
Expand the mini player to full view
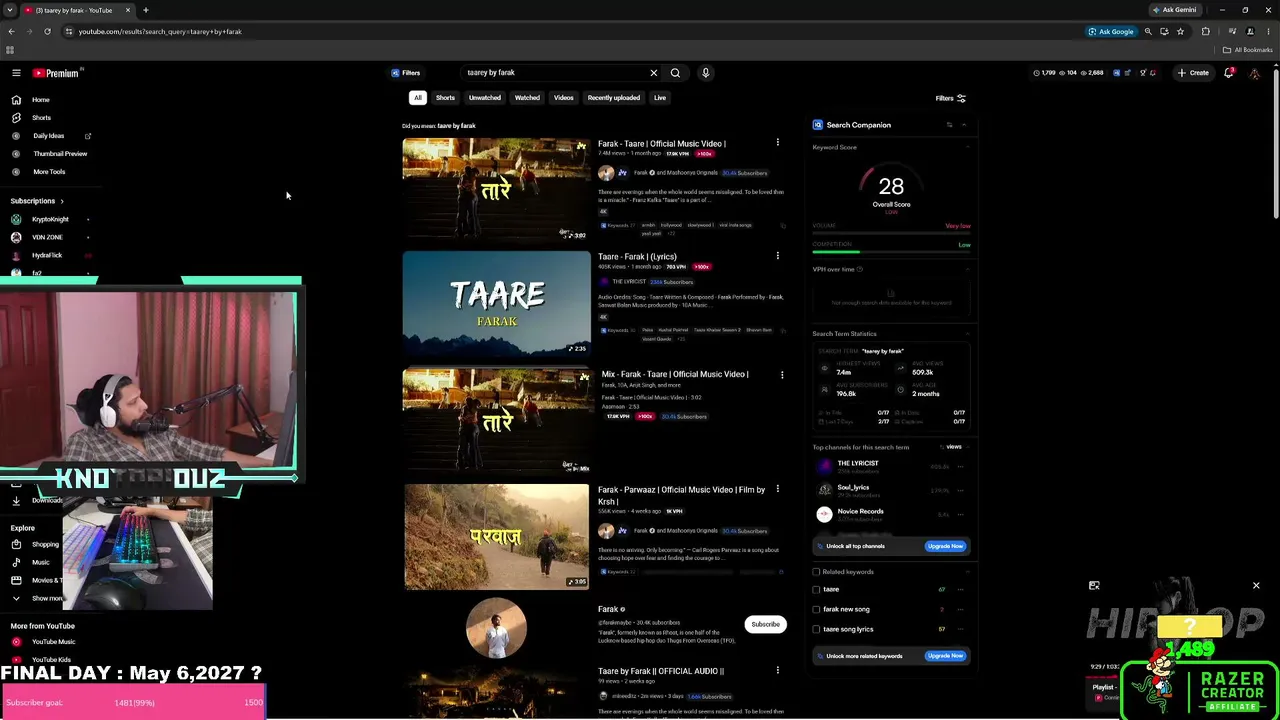(x=1094, y=586)
